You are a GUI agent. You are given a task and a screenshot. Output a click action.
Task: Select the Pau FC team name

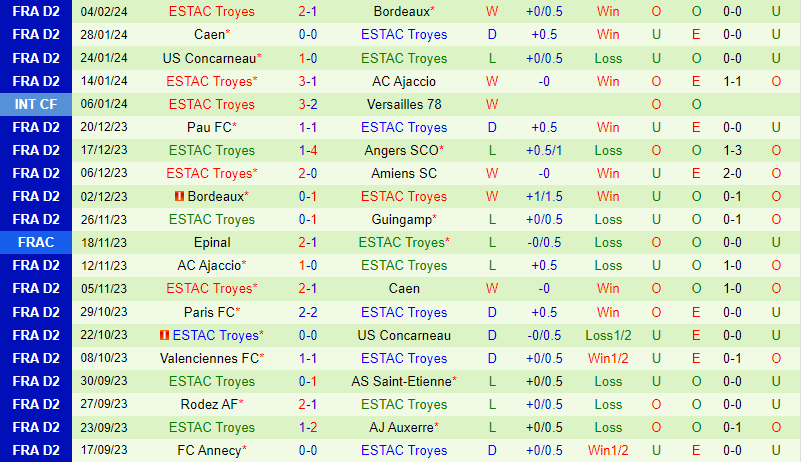click(x=209, y=127)
